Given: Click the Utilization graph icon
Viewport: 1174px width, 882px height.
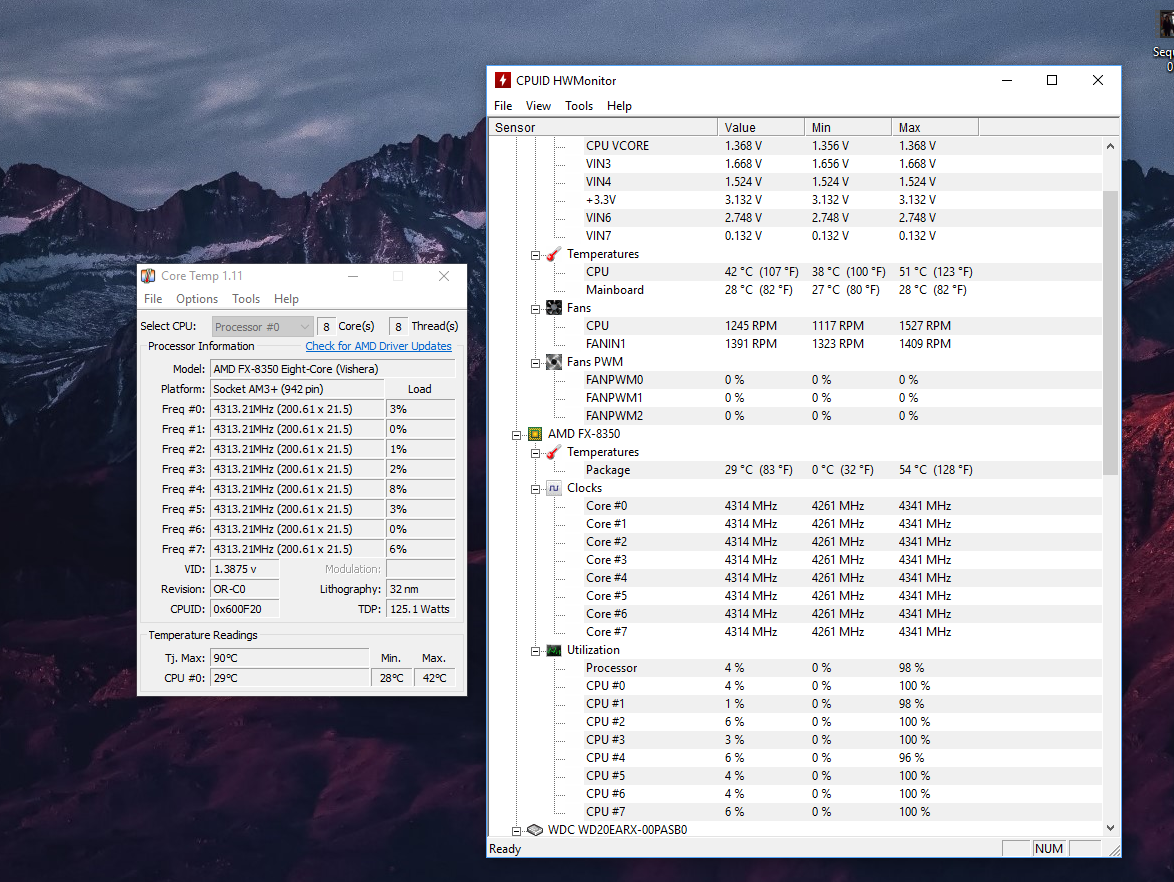Looking at the screenshot, I should (553, 650).
